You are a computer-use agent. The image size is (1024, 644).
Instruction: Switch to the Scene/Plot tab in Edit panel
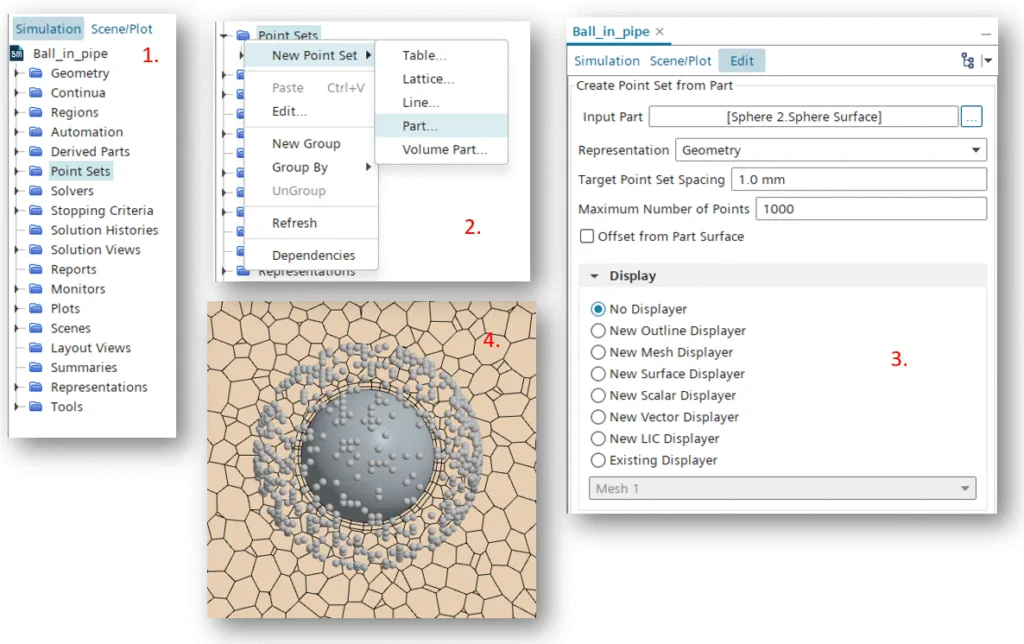tap(681, 61)
